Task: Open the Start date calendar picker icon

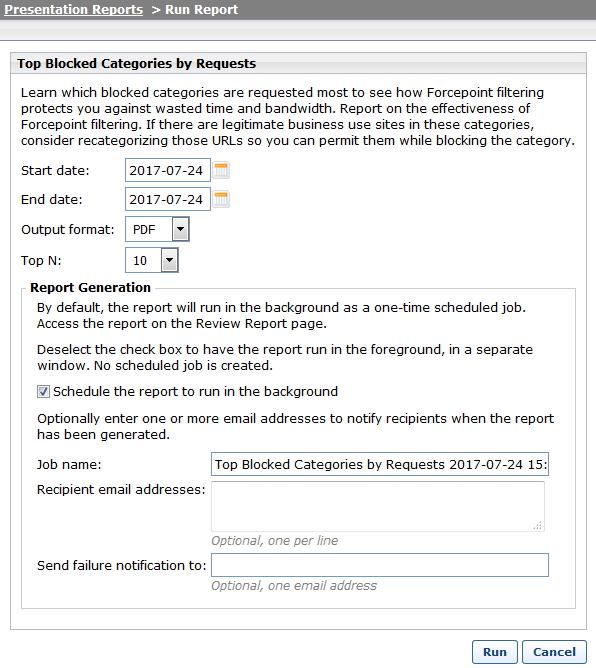Action: coord(221,170)
